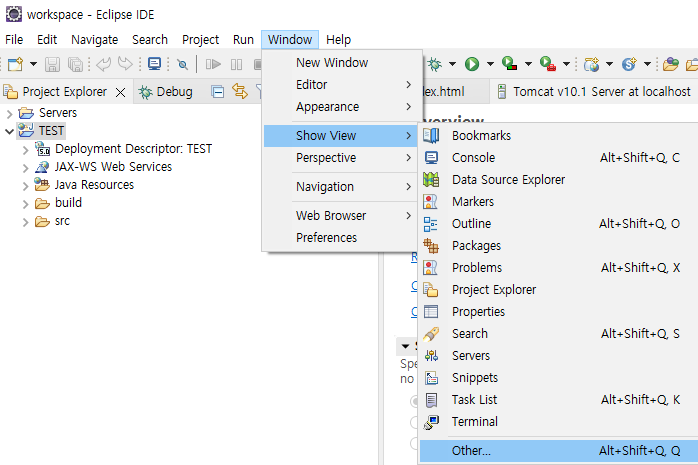Open the File menu
Image resolution: width=698 pixels, height=465 pixels.
(14, 40)
